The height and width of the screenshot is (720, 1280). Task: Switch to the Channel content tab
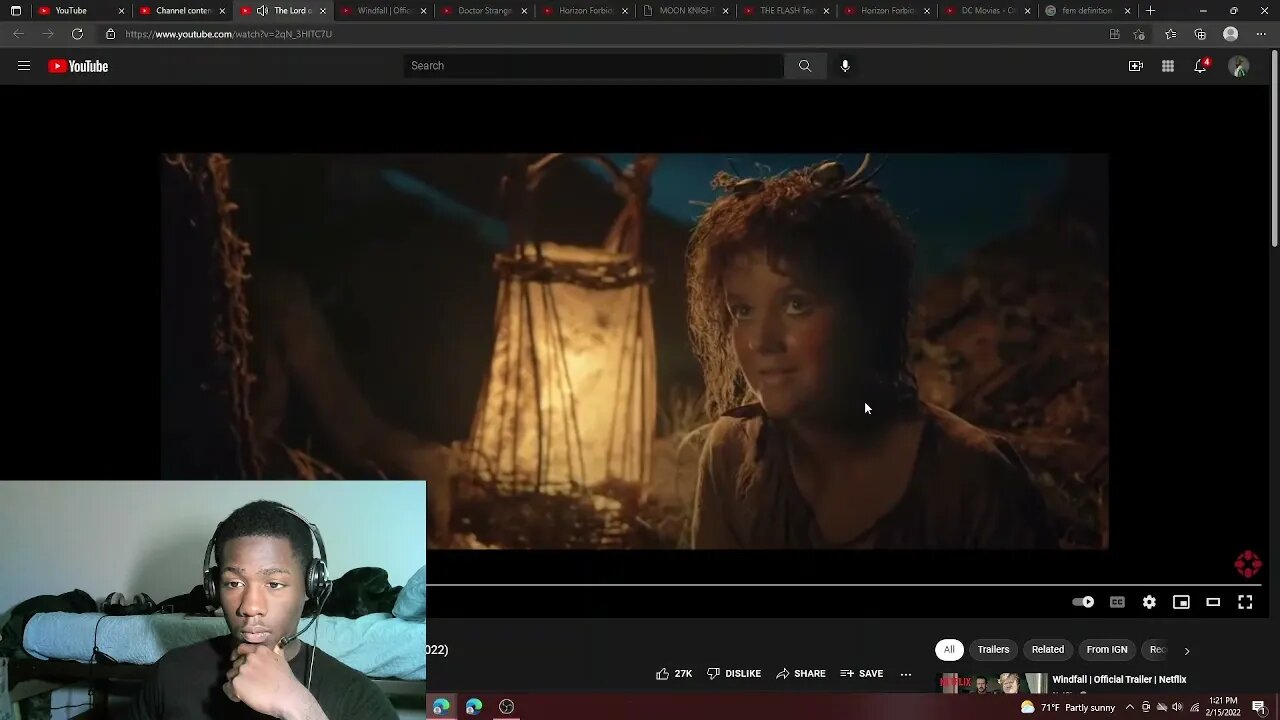tap(182, 11)
